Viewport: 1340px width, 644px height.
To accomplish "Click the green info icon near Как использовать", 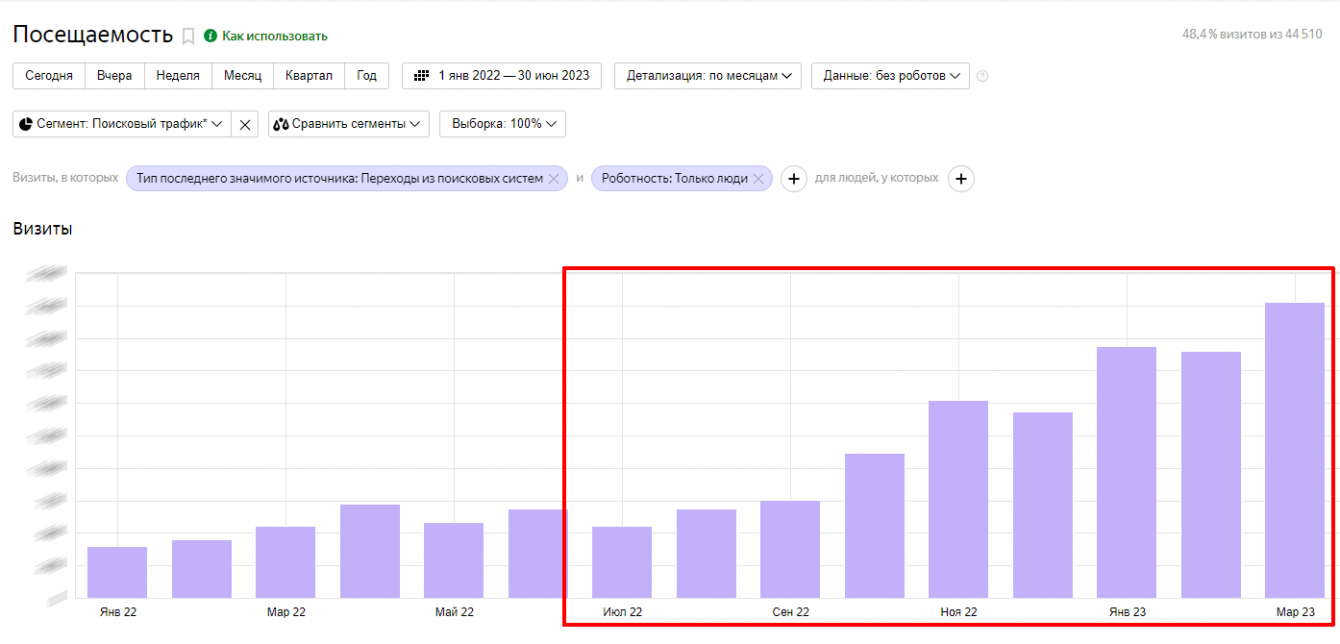I will click(x=210, y=36).
